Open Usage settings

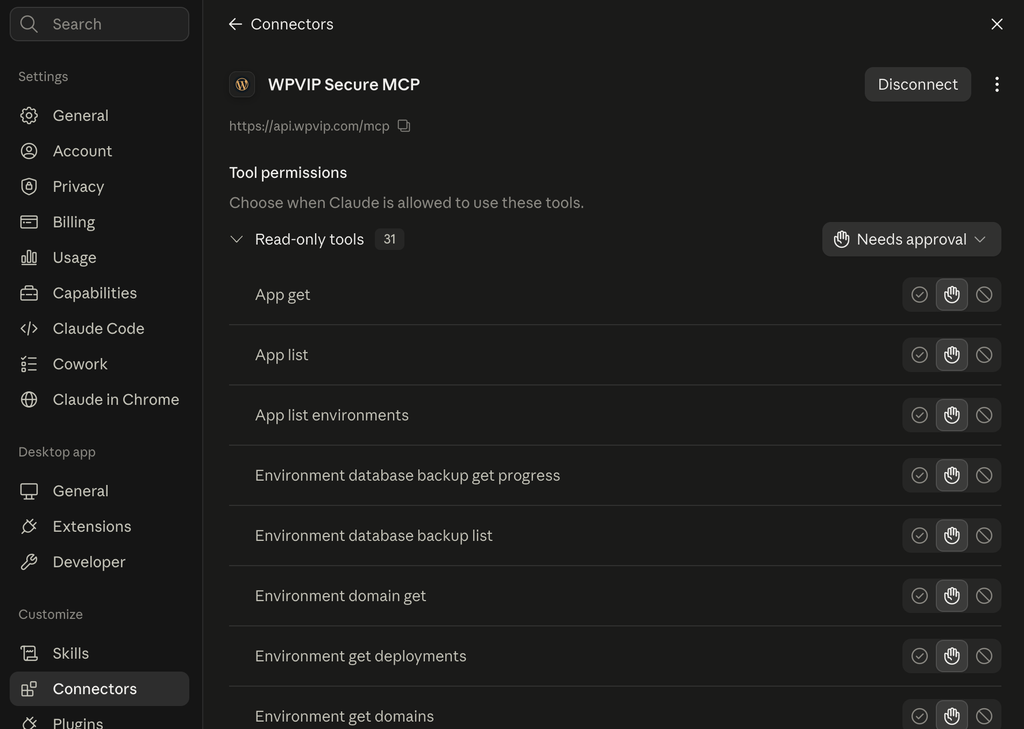coord(99,257)
